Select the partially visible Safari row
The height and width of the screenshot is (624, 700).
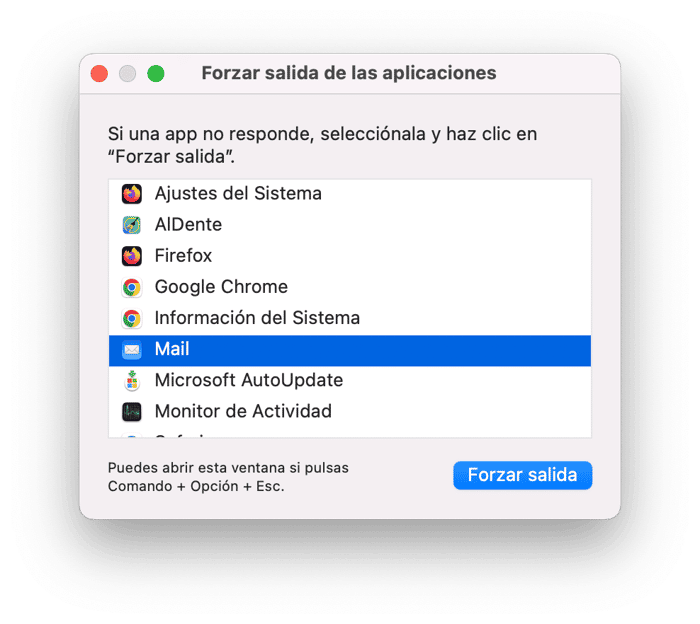pyautogui.click(x=350, y=434)
